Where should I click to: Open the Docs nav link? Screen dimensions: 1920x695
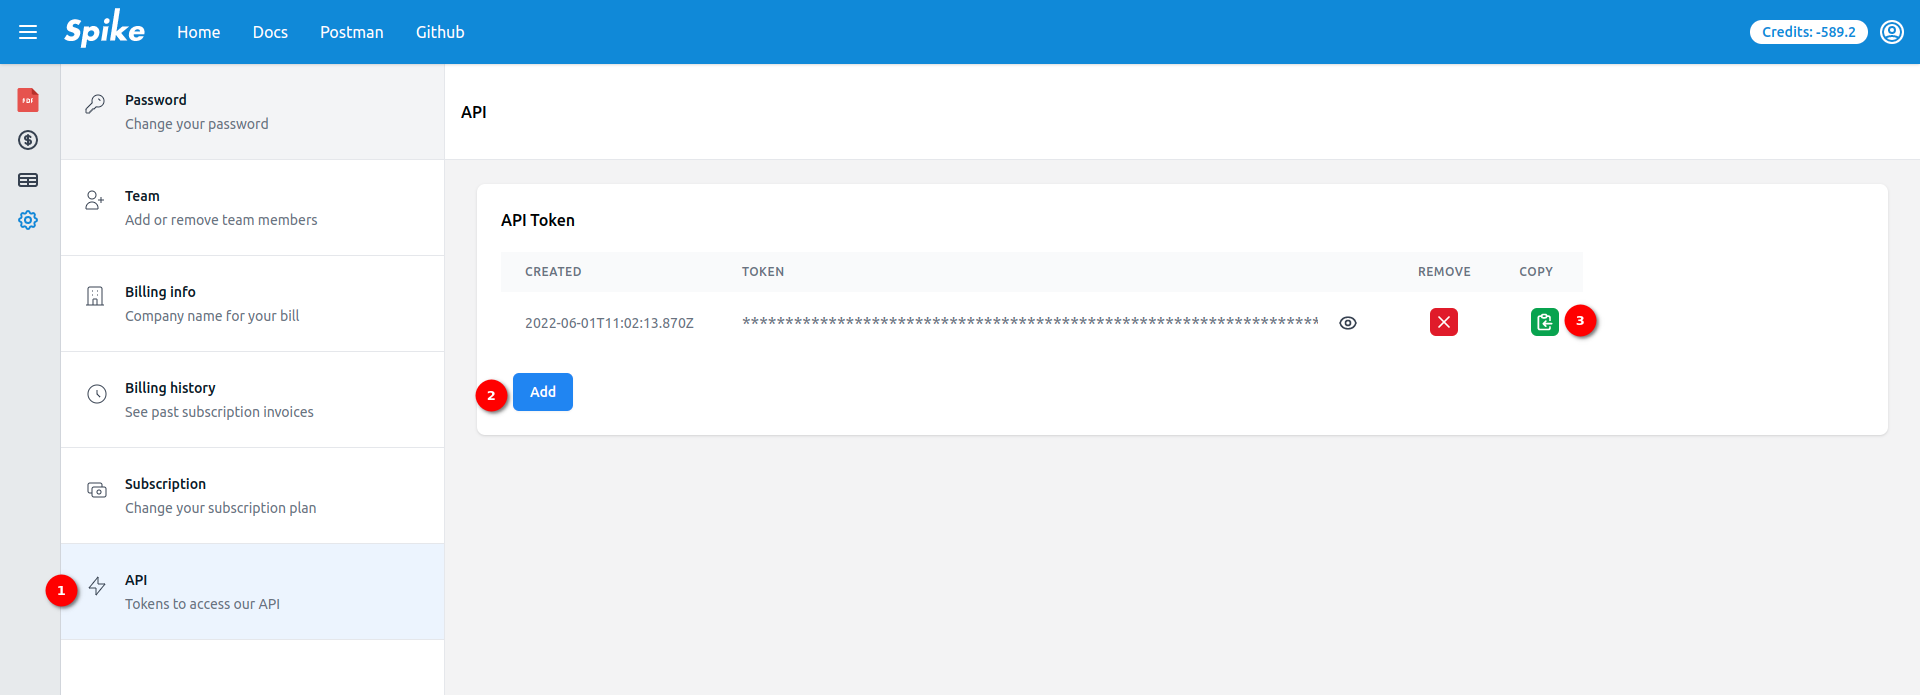point(270,32)
